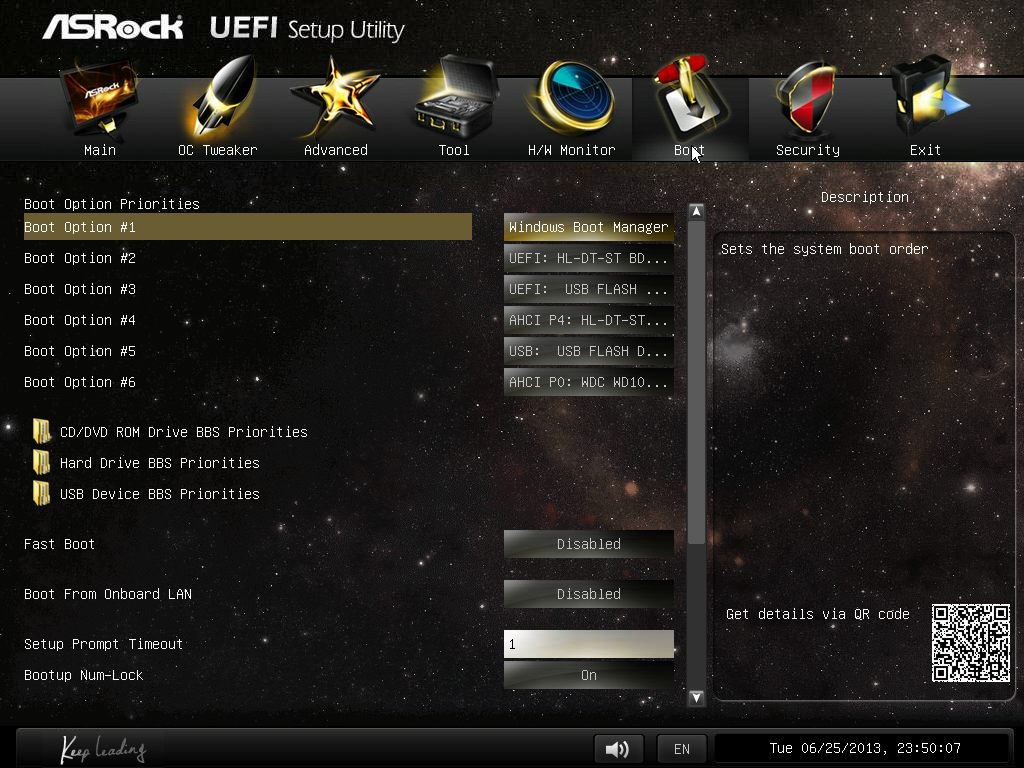Select Boot Option #3 row label
Image resolution: width=1024 pixels, height=768 pixels.
pos(80,289)
